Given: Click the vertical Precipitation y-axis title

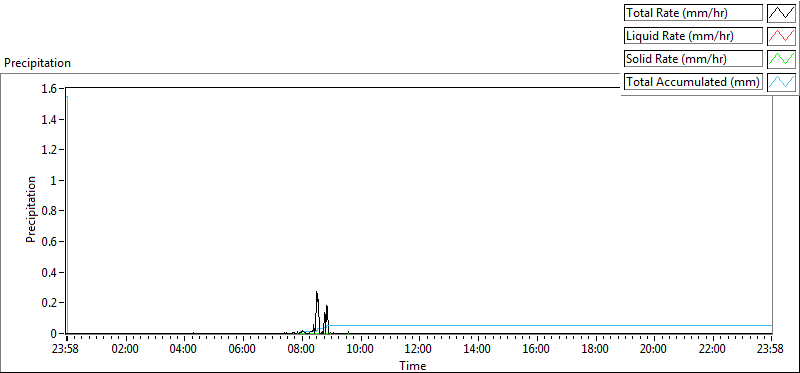Looking at the screenshot, I should (x=31, y=209).
